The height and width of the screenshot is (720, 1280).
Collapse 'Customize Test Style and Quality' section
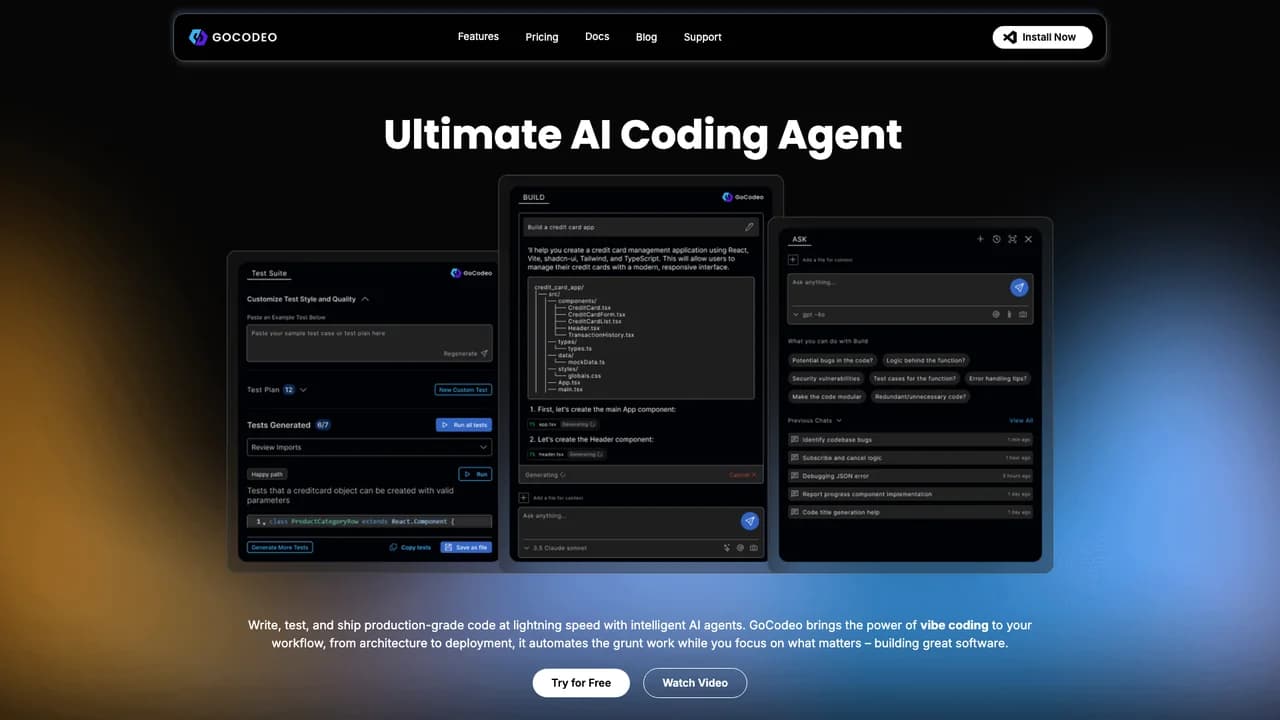365,299
